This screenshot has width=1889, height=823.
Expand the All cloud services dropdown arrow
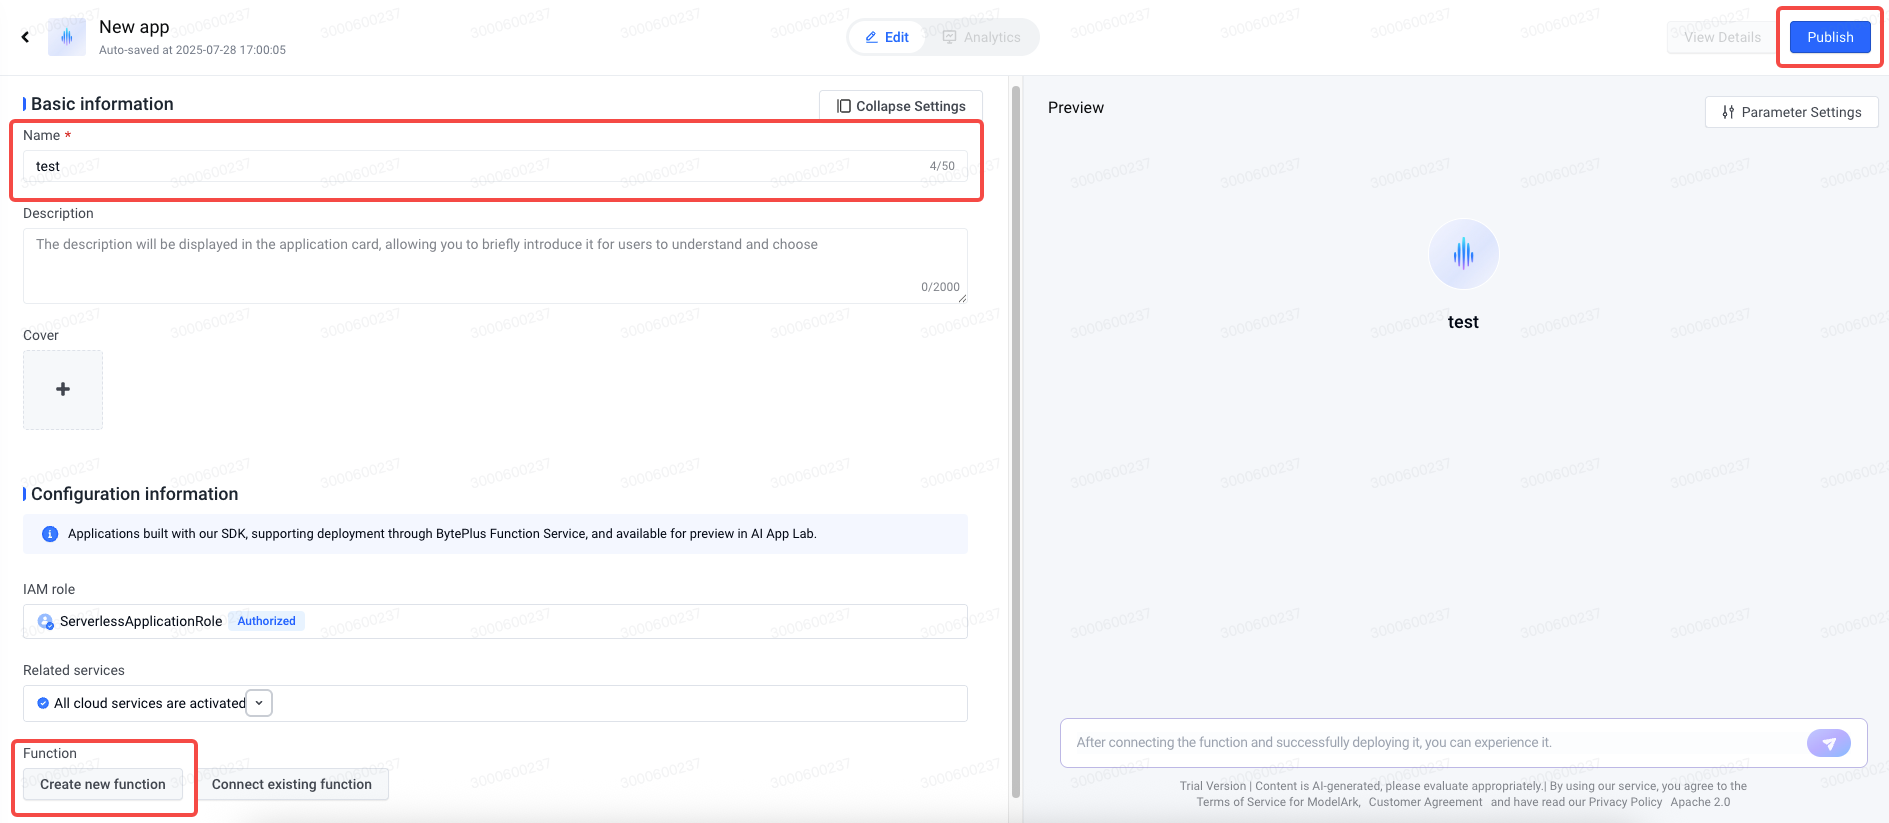tap(259, 703)
